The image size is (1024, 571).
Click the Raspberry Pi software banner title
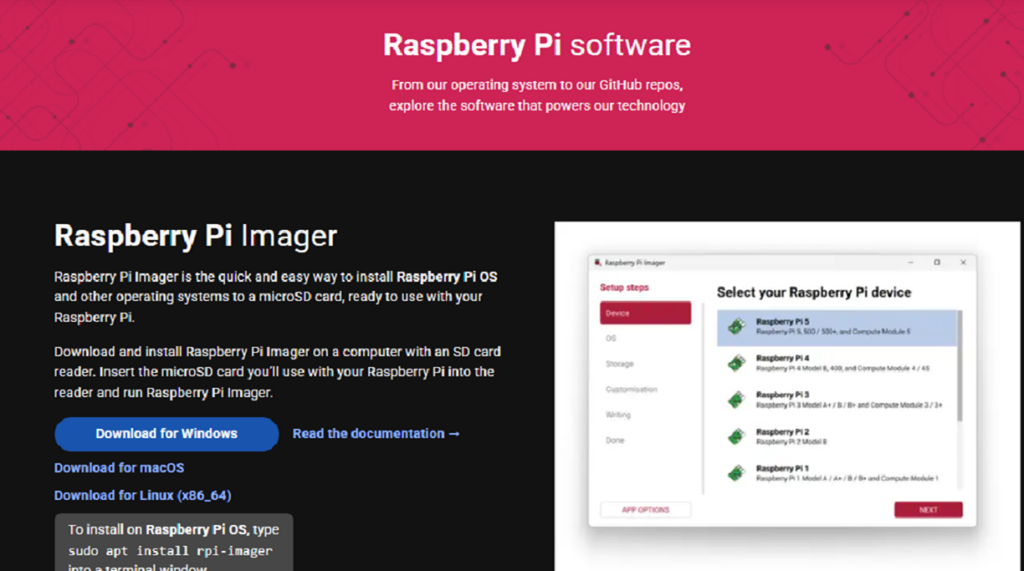click(x=537, y=45)
